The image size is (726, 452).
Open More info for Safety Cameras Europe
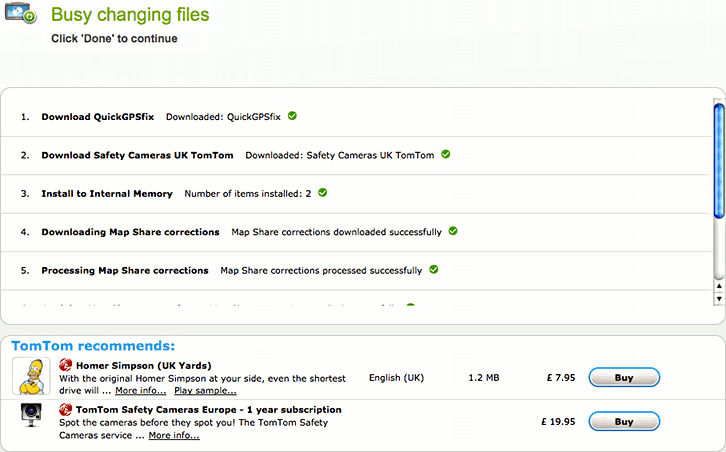point(173,435)
